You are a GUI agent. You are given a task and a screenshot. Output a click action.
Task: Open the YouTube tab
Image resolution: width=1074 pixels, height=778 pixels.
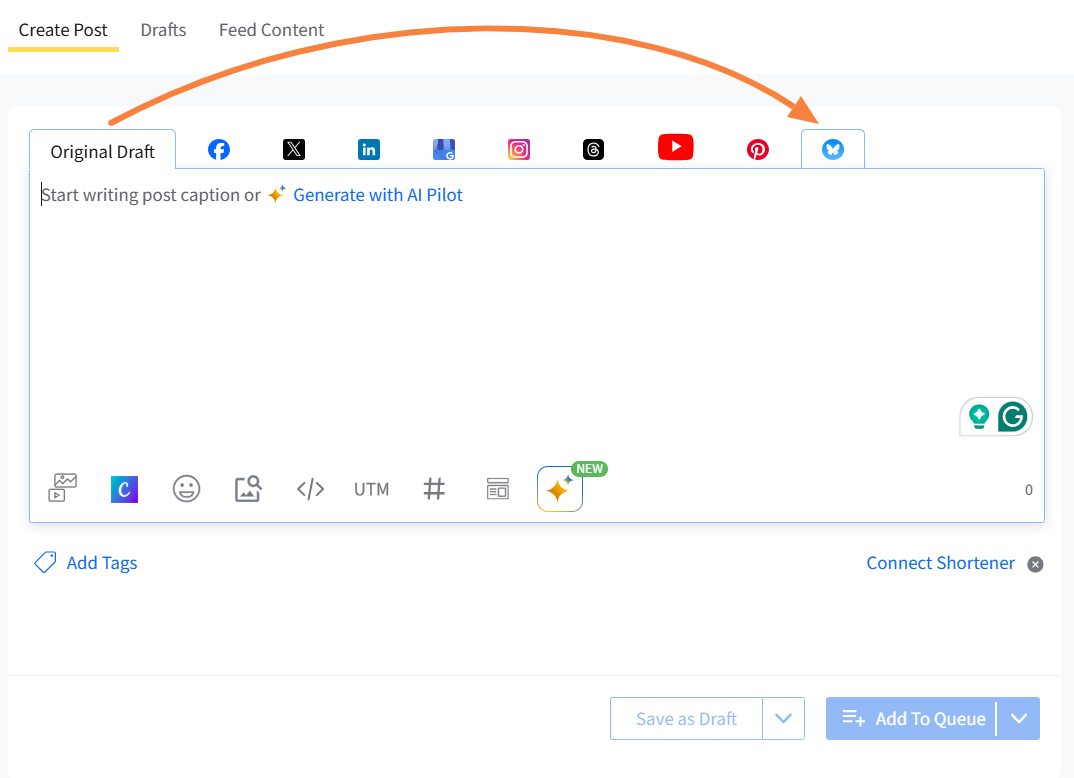pos(676,148)
